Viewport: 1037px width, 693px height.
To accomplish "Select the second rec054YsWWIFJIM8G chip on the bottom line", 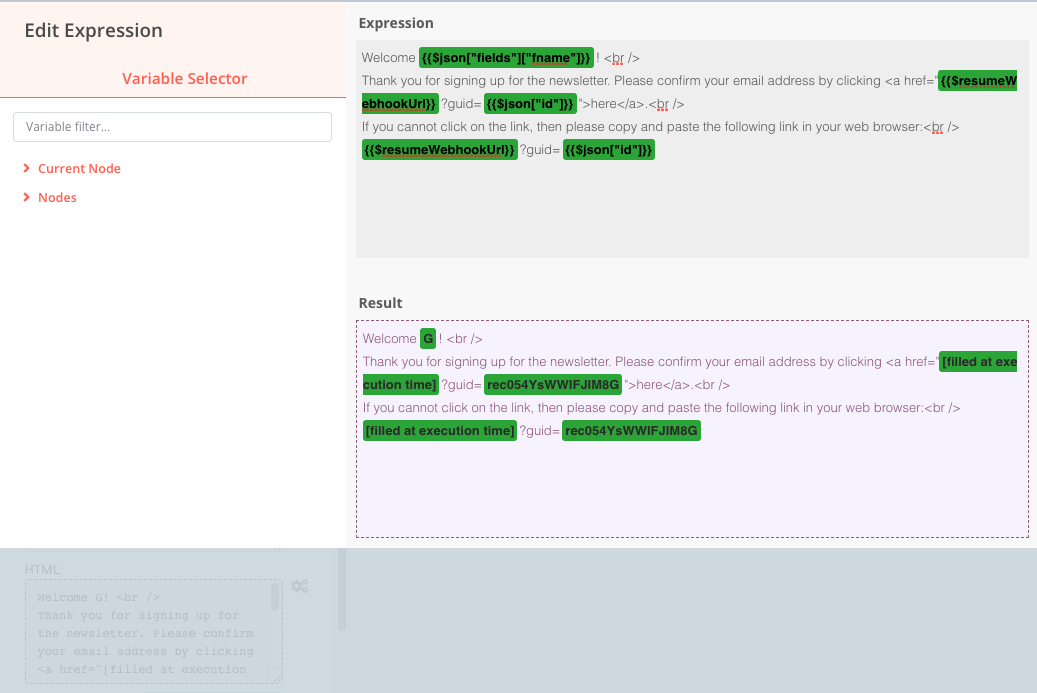I will coord(631,430).
